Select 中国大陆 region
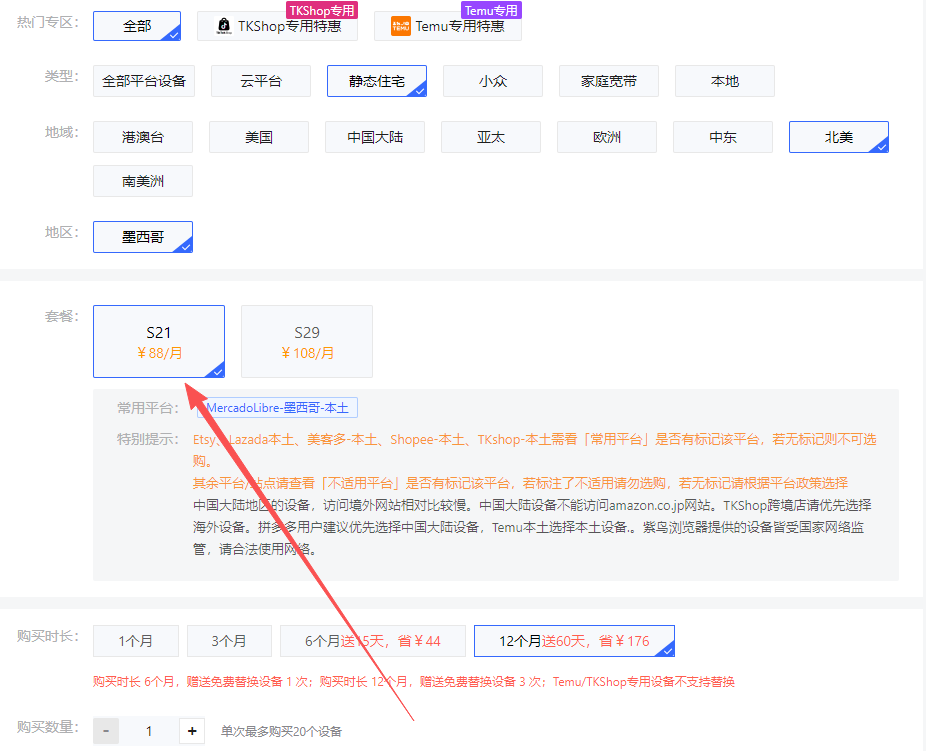The width and height of the screenshot is (926, 751). [x=375, y=138]
